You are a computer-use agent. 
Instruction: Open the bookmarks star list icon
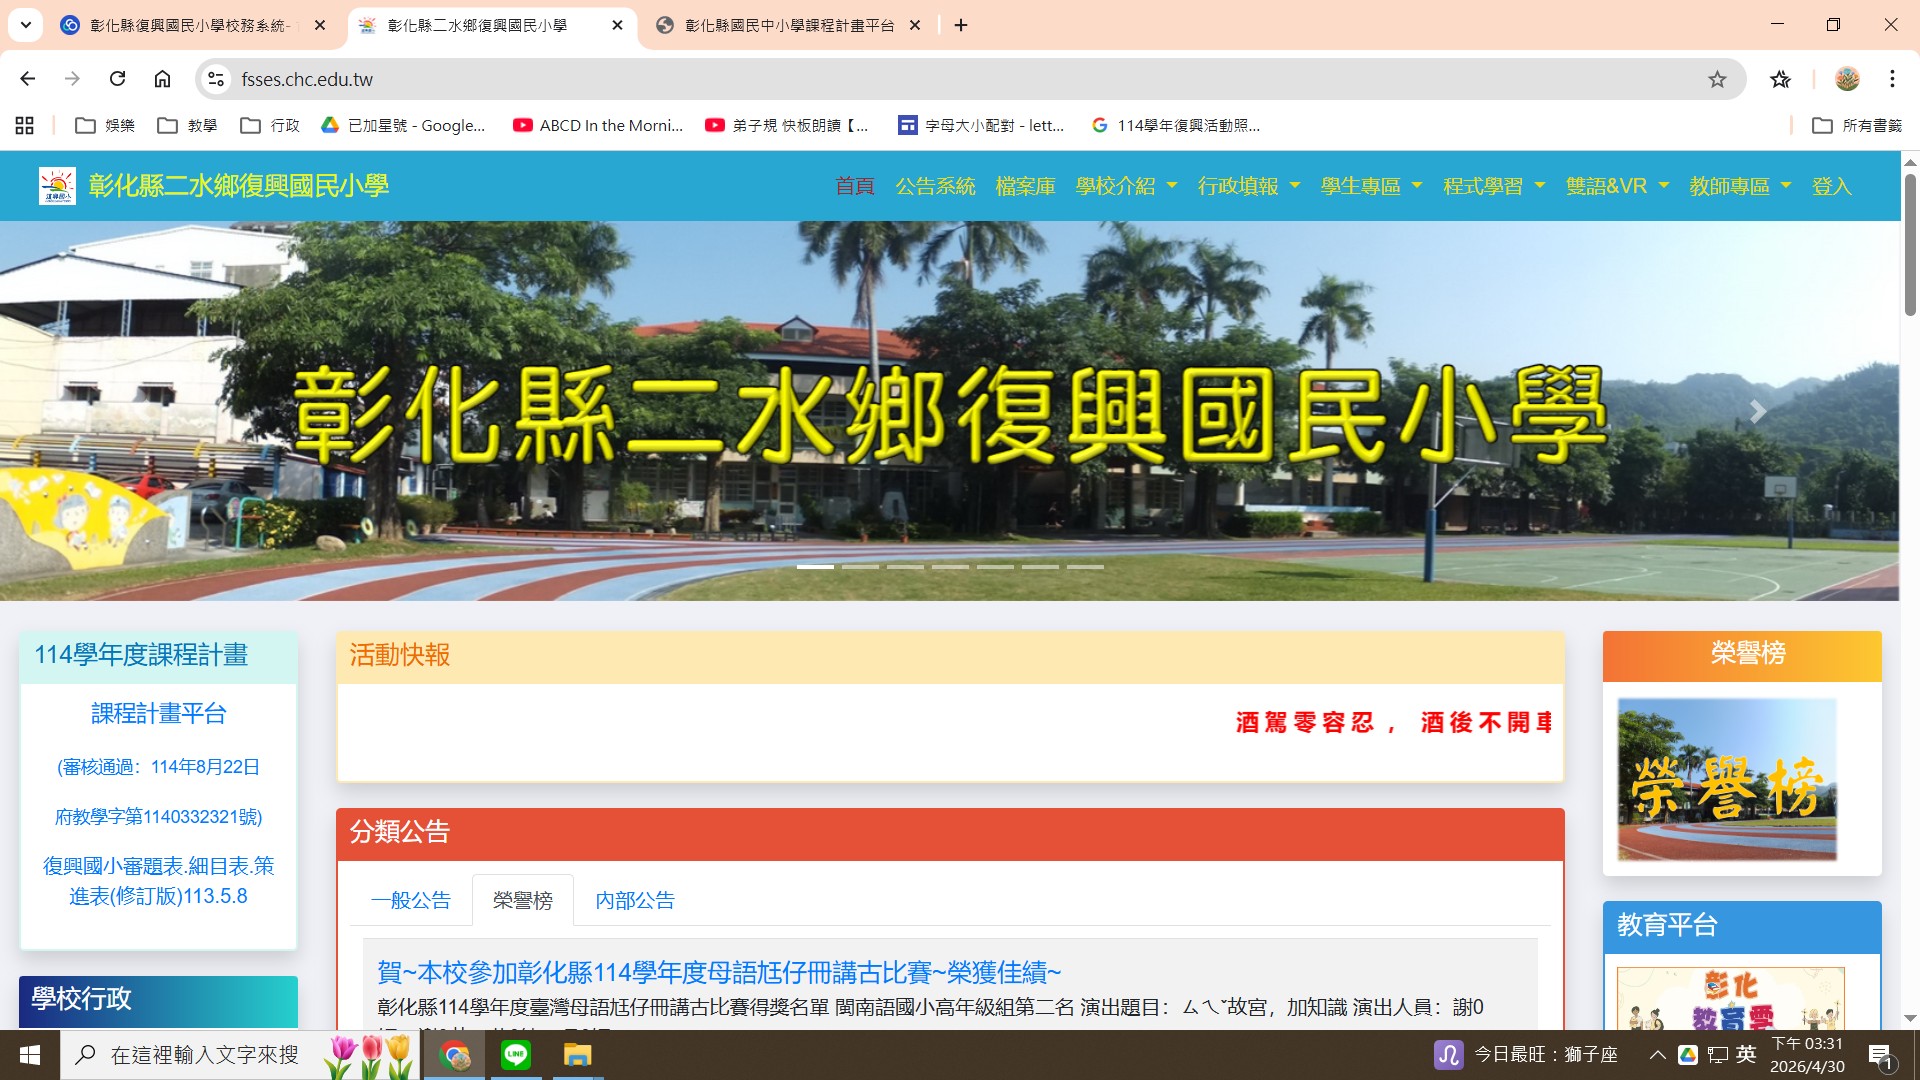(x=1780, y=79)
